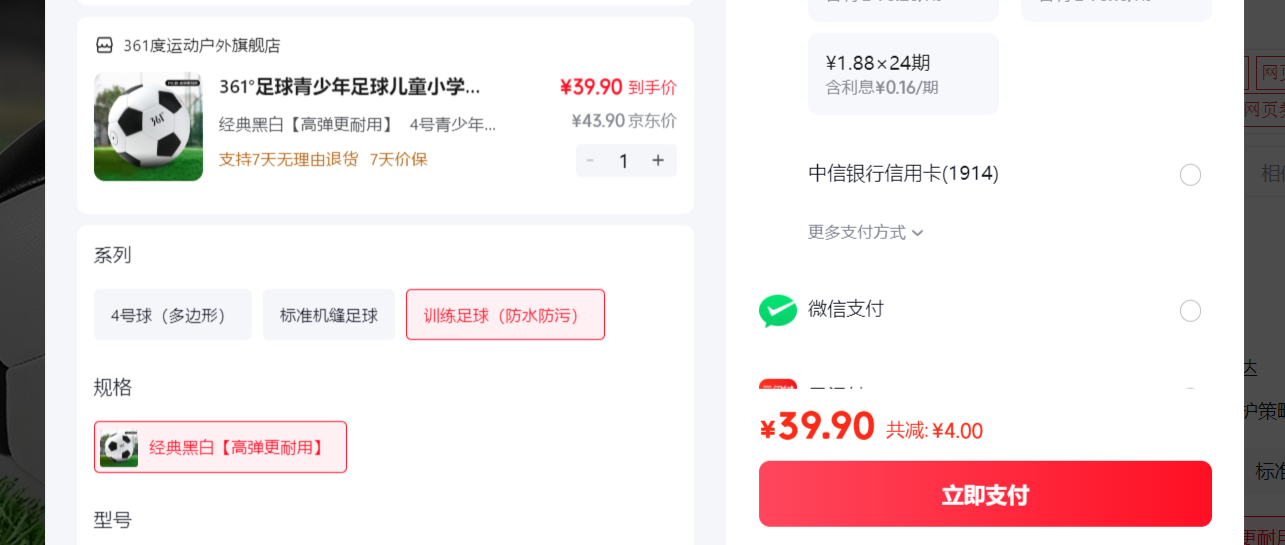1285x545 pixels.
Task: Select the 4号球（多边形） series option
Action: [173, 315]
